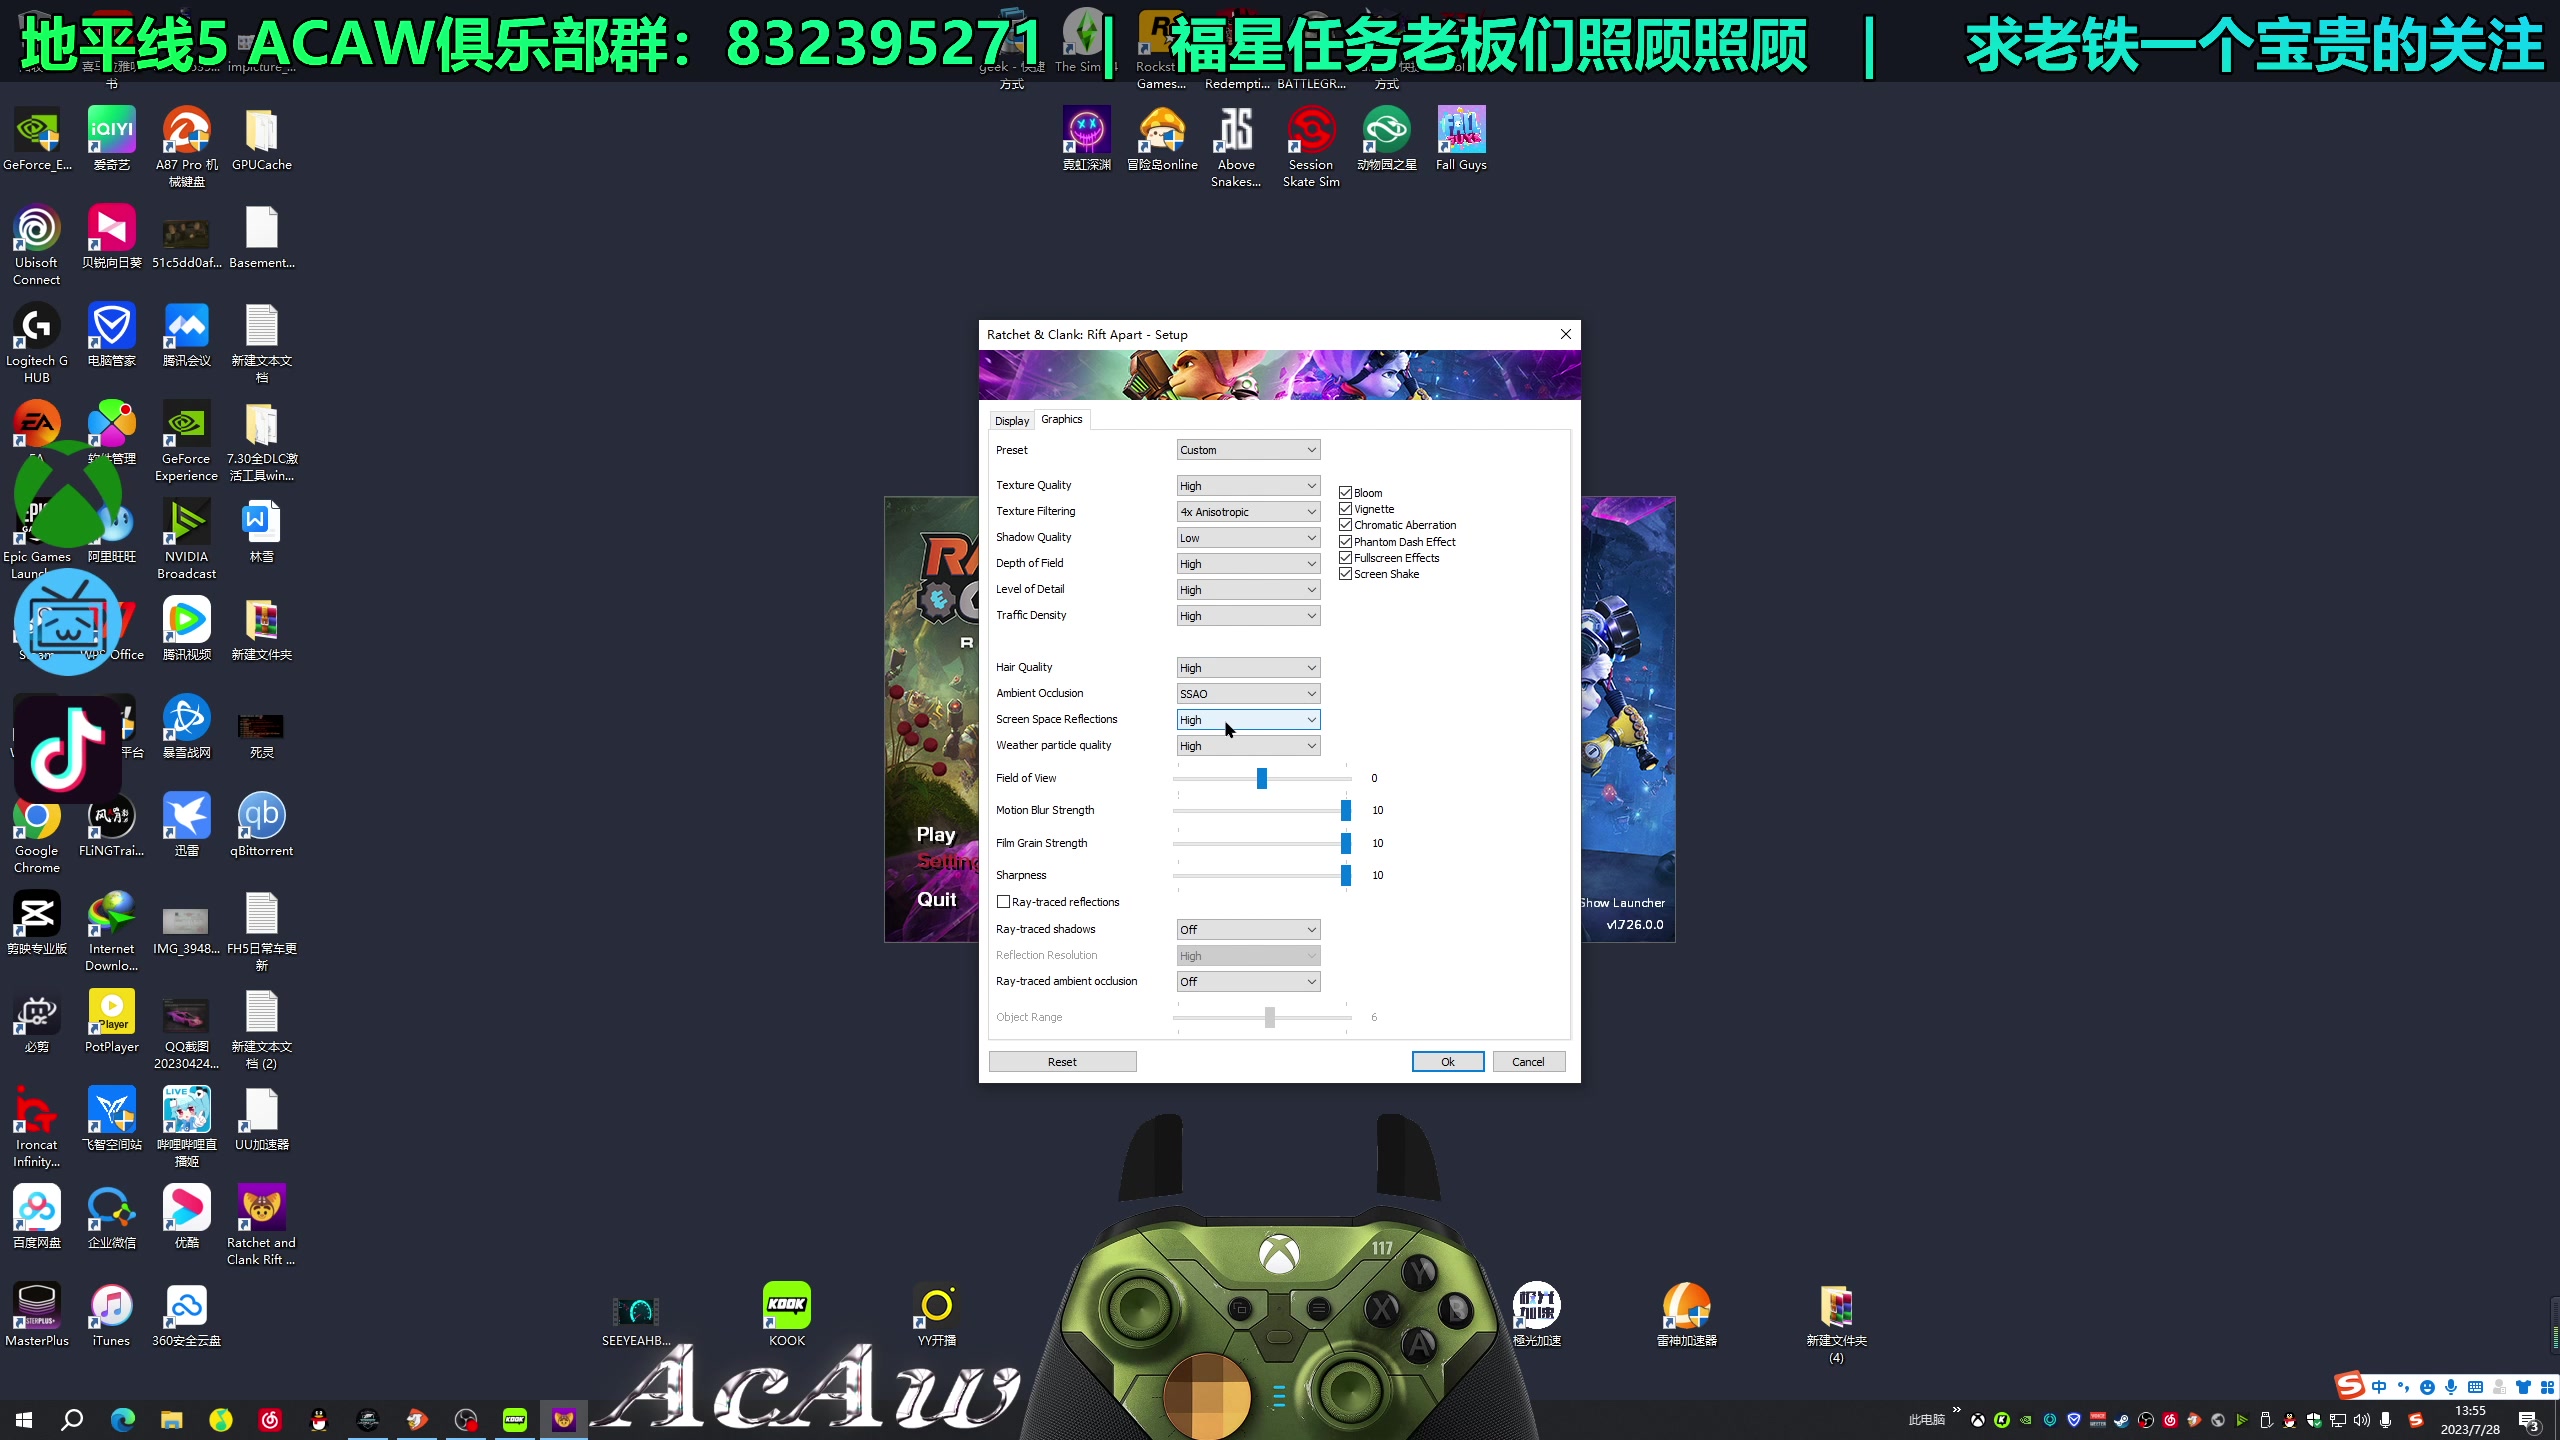
Task: Launch Microsoft Edge from taskbar
Action: pyautogui.click(x=122, y=1419)
